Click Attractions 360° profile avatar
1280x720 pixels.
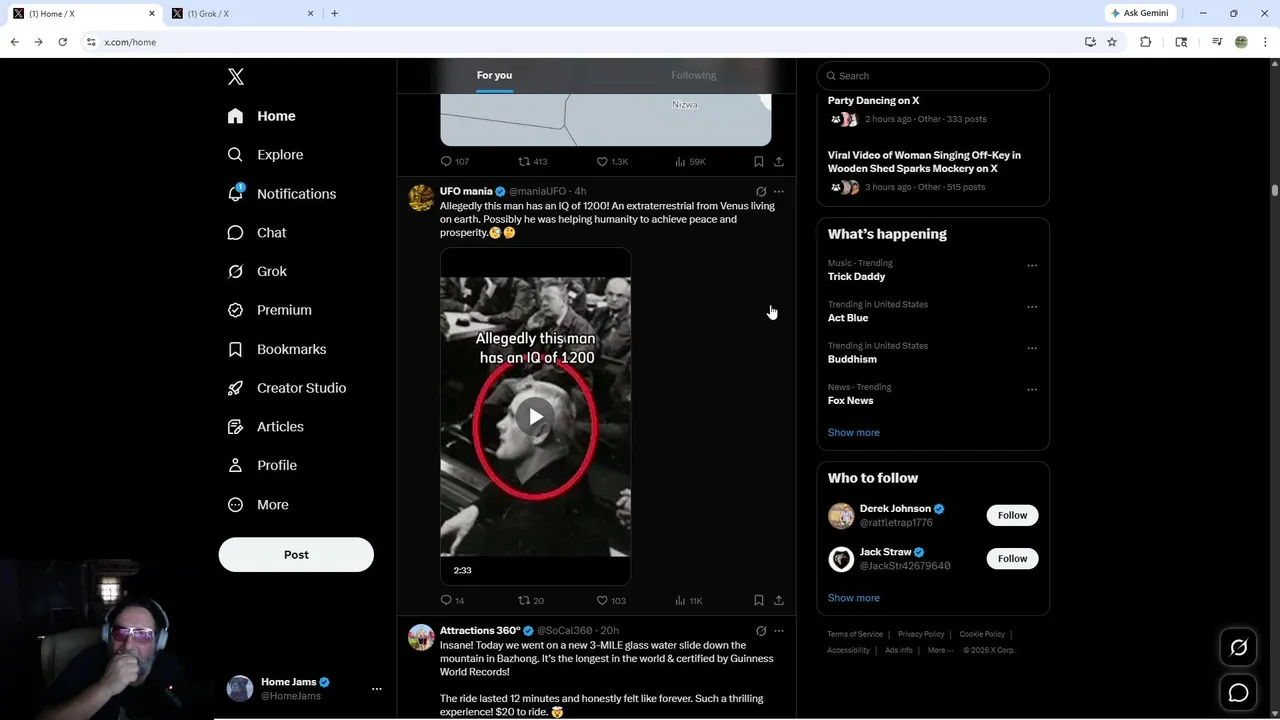tap(421, 637)
